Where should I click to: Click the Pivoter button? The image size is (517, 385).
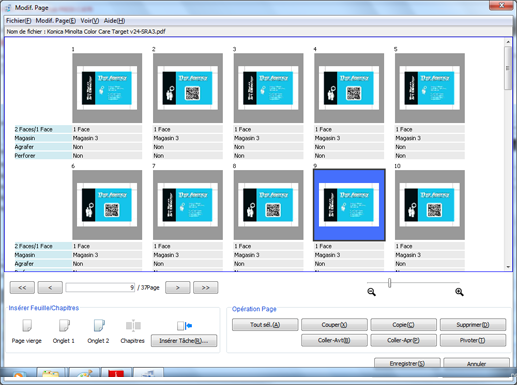pyautogui.click(x=473, y=340)
